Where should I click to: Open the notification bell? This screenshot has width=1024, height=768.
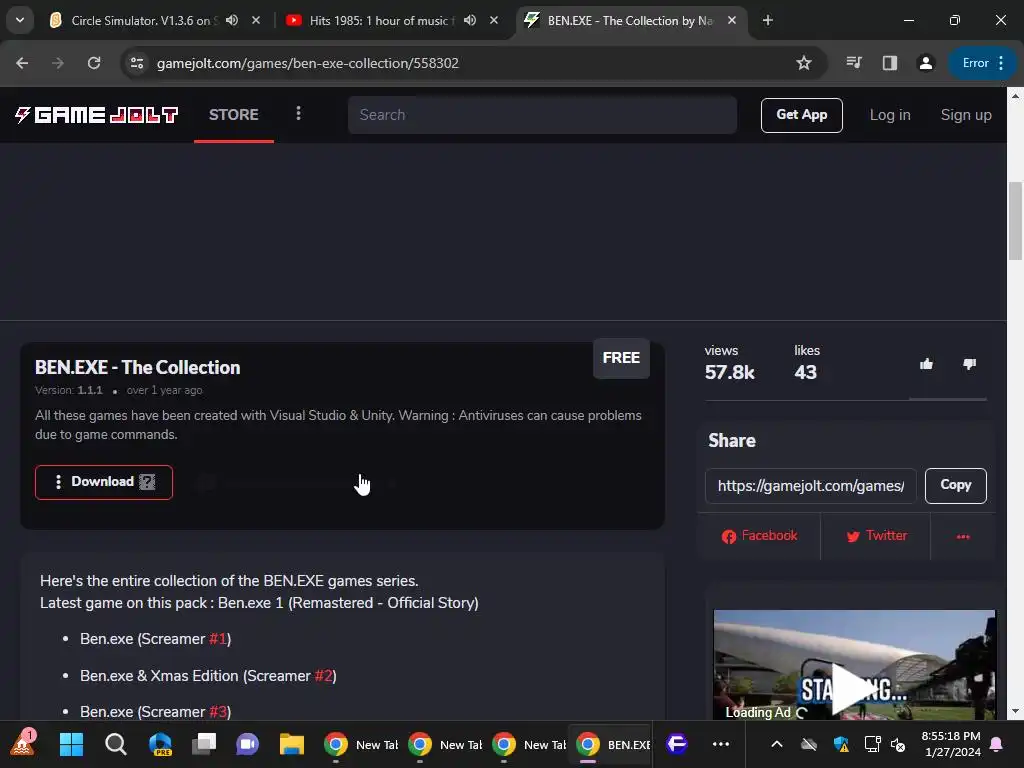click(x=997, y=744)
